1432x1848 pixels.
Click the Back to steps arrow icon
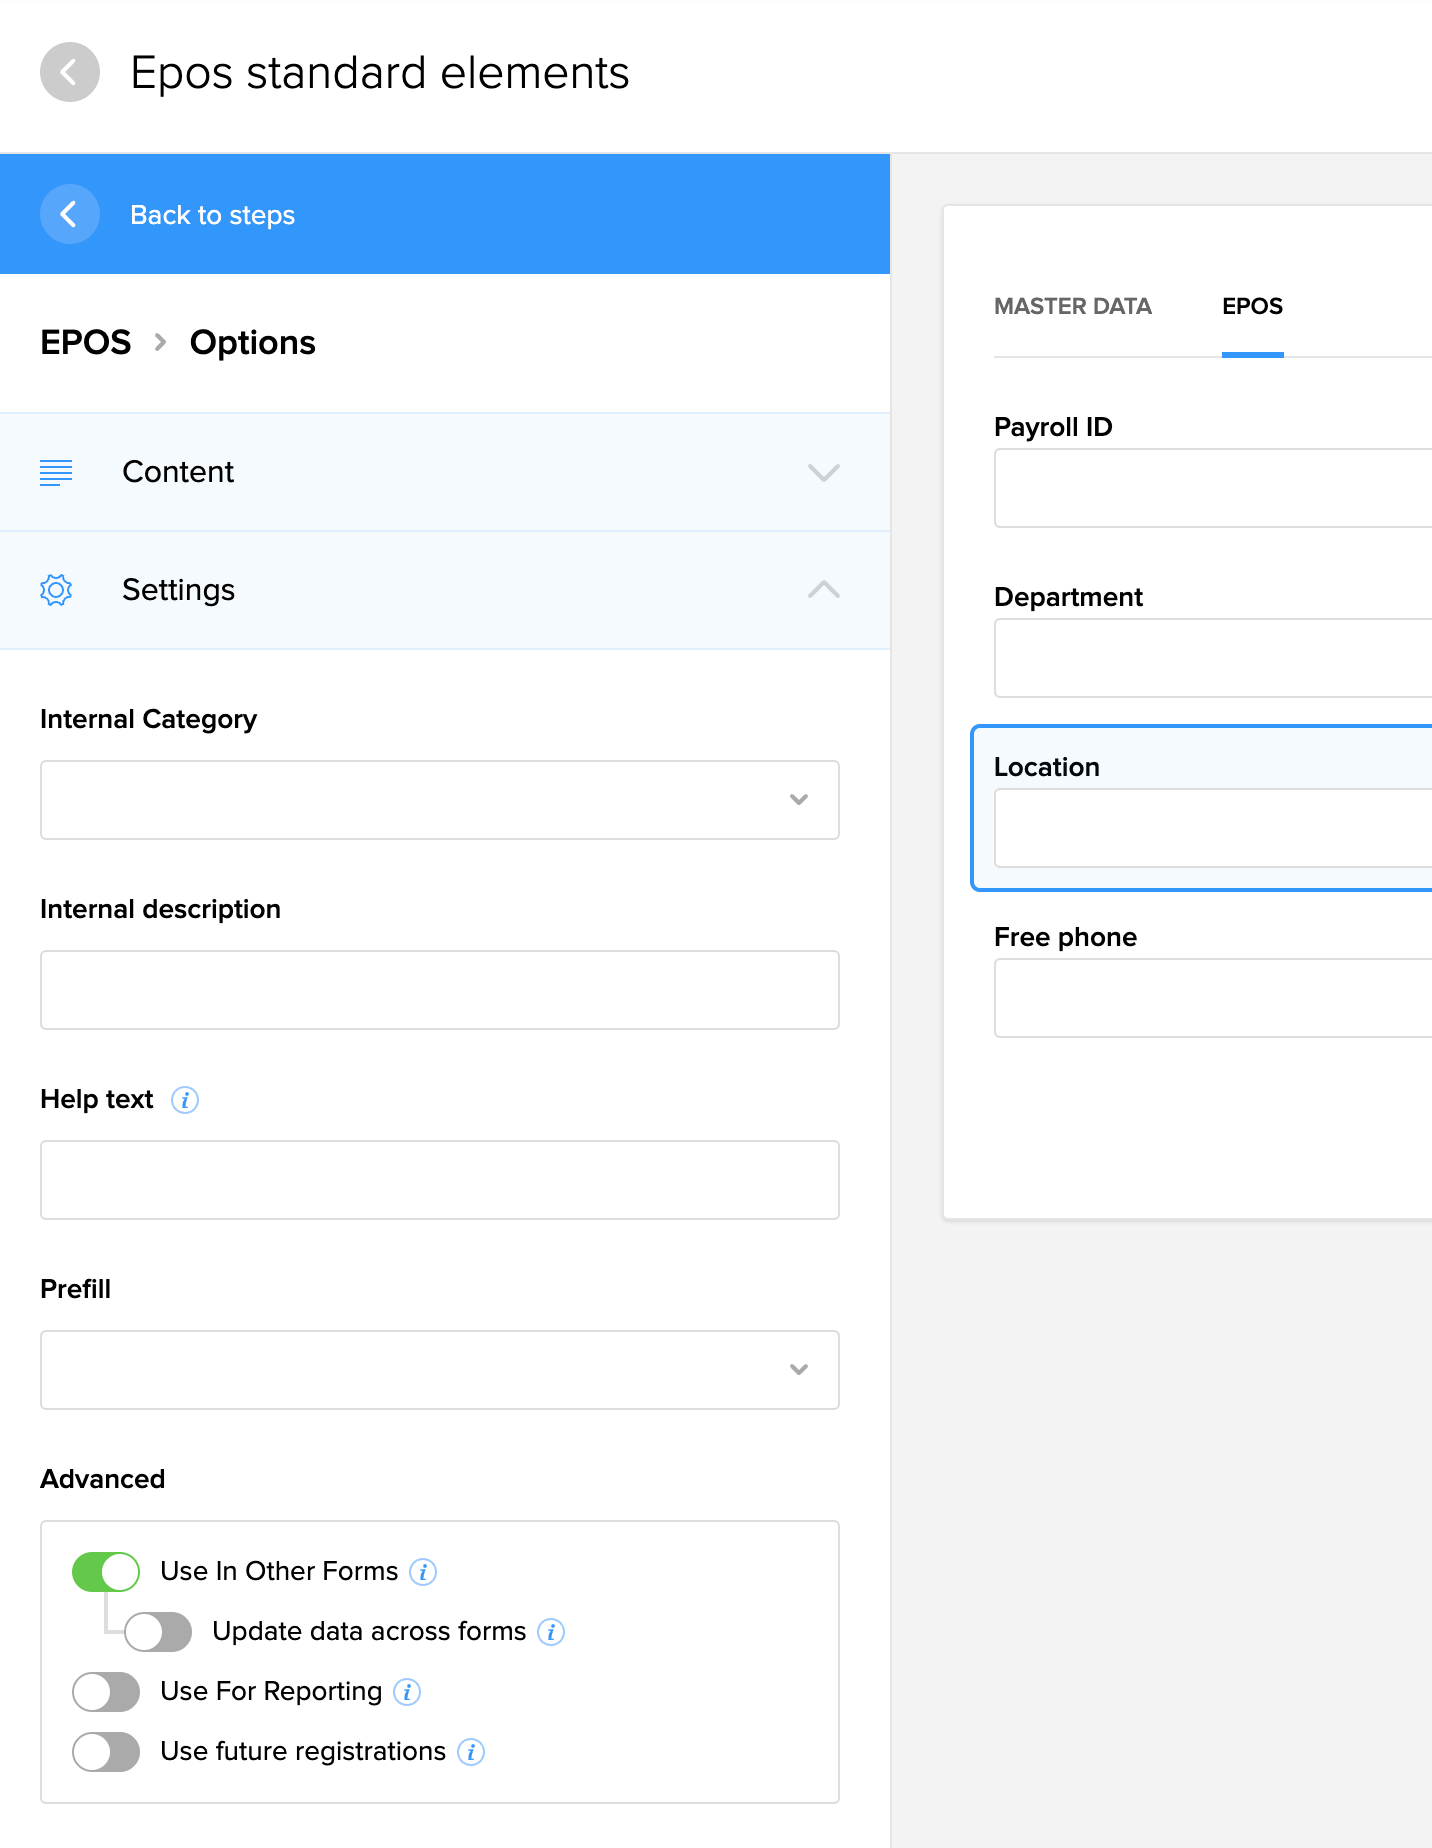69,214
